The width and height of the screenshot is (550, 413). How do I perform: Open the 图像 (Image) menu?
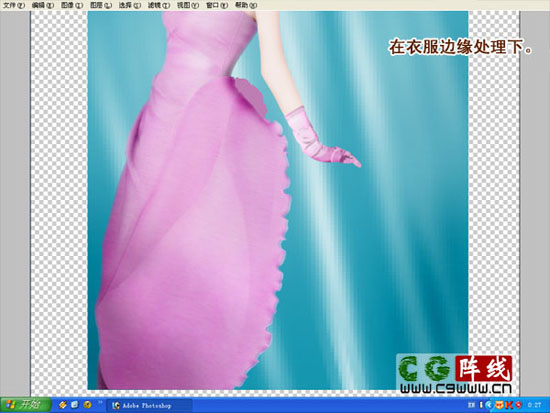[72, 5]
